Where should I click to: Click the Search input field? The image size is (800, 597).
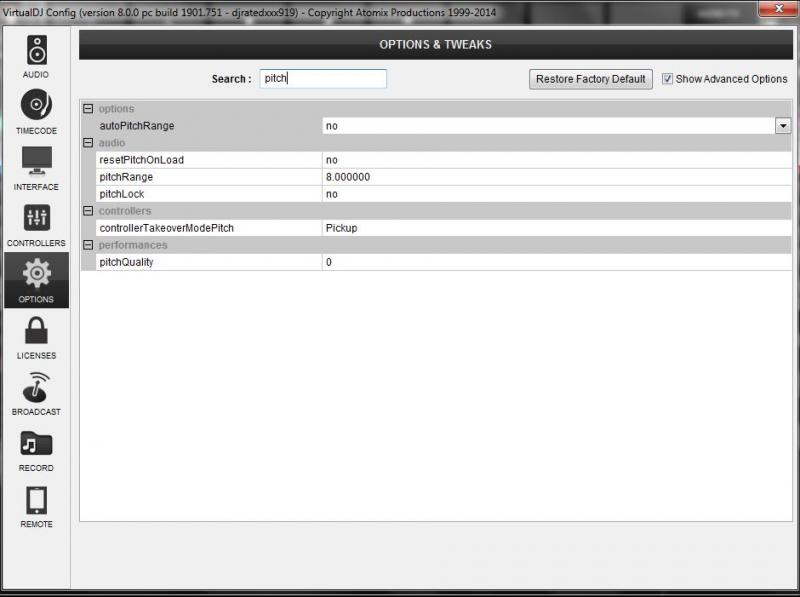pos(323,79)
